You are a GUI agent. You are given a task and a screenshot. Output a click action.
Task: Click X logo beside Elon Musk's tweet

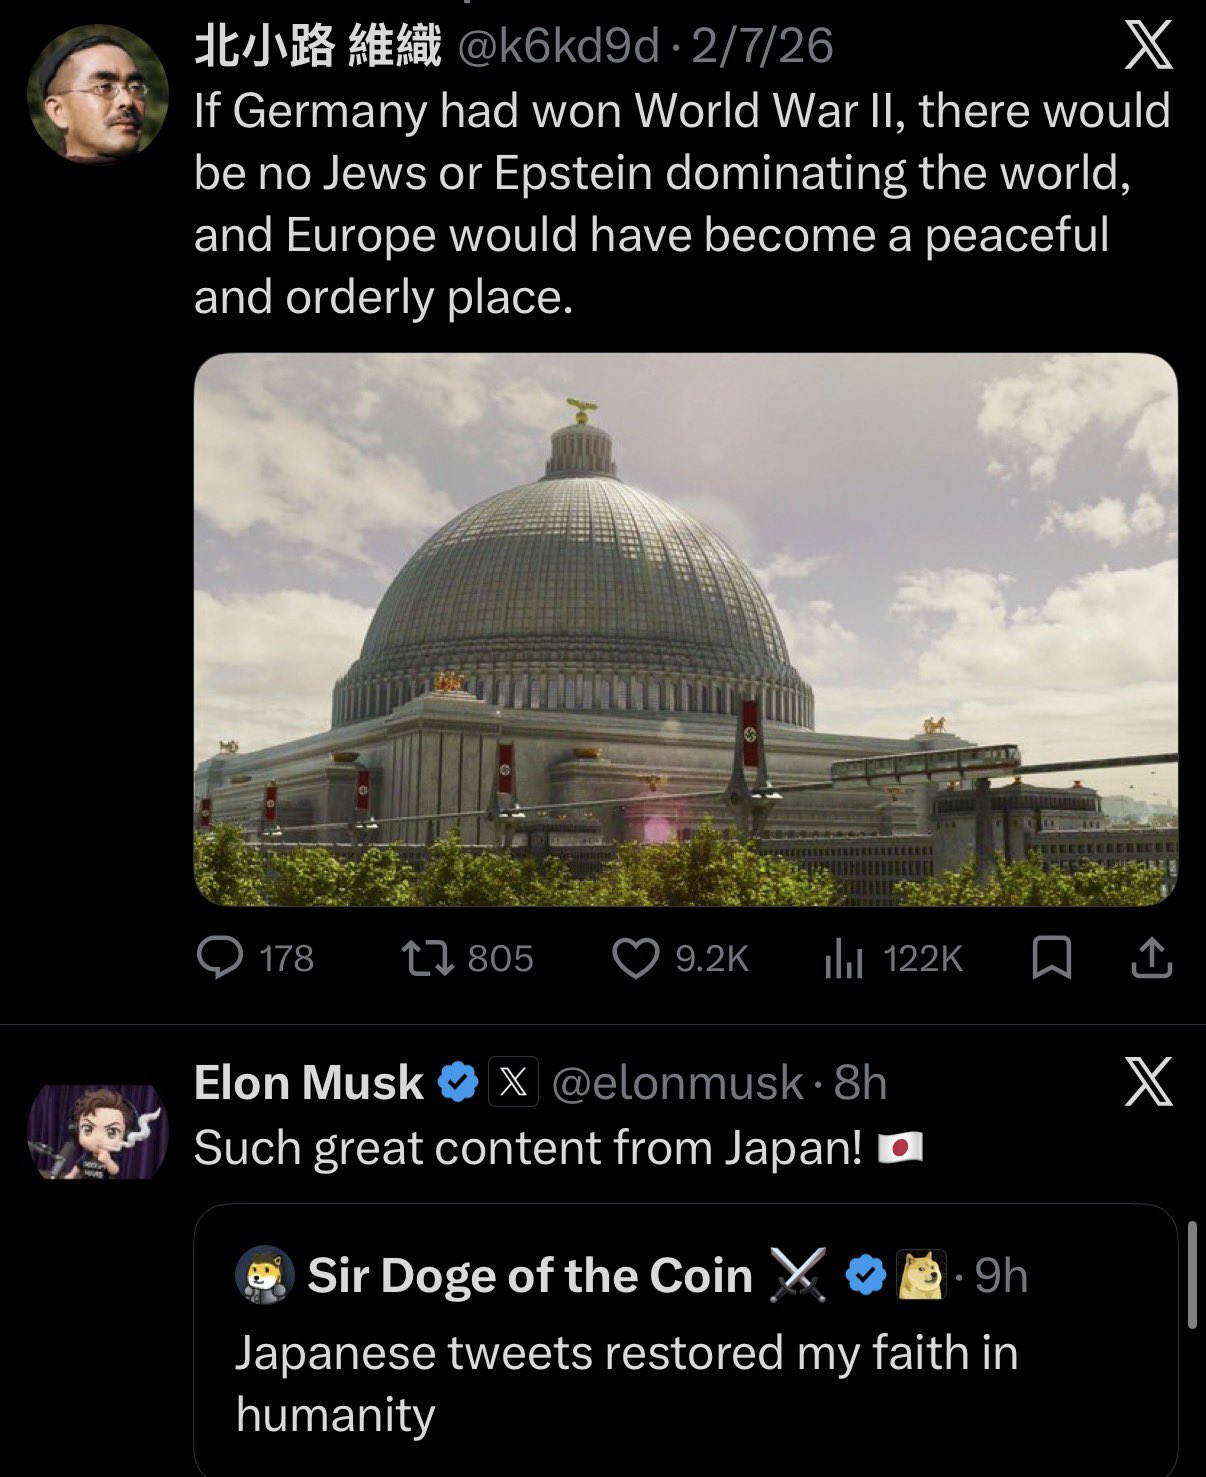1148,1082
